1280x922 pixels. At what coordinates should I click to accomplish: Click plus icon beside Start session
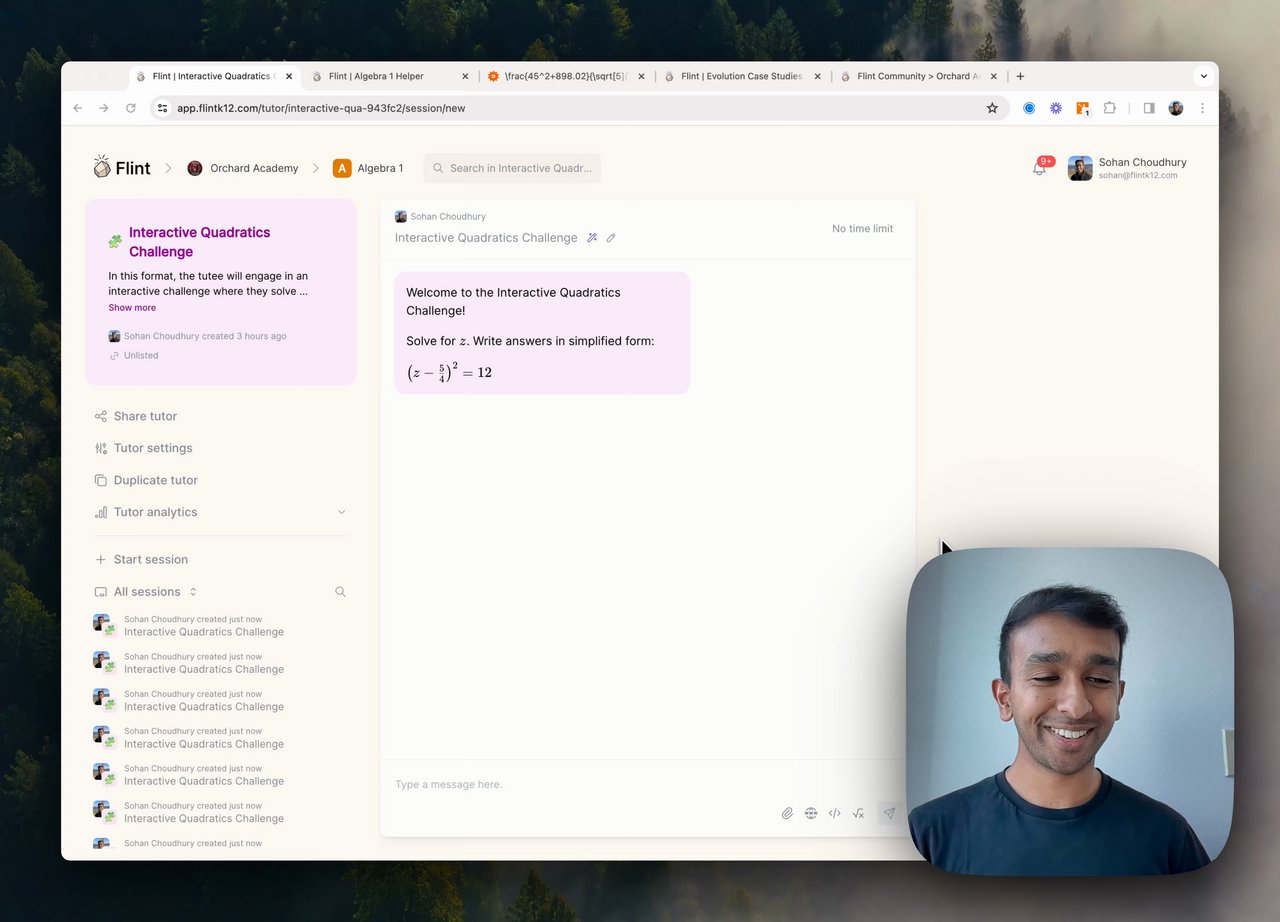pyautogui.click(x=100, y=559)
